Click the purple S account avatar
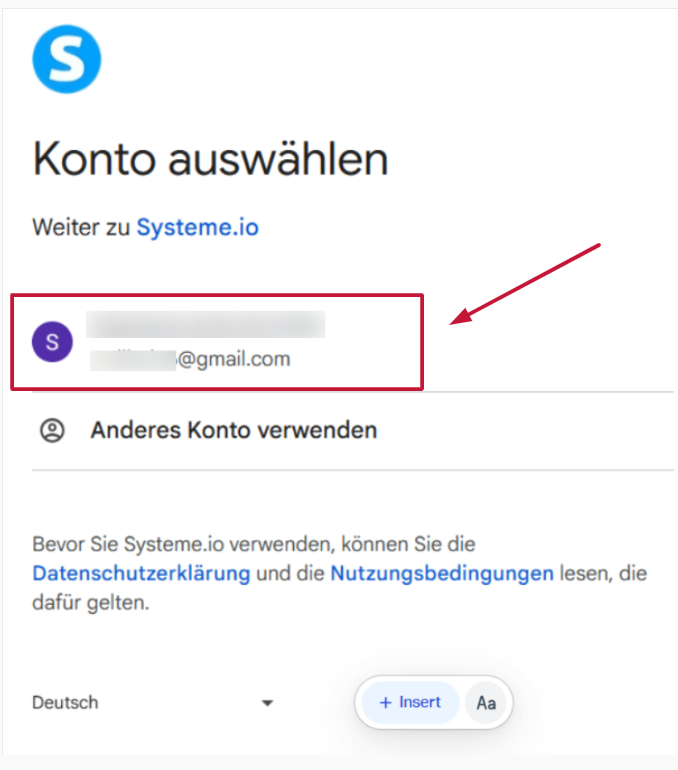 click(x=53, y=342)
